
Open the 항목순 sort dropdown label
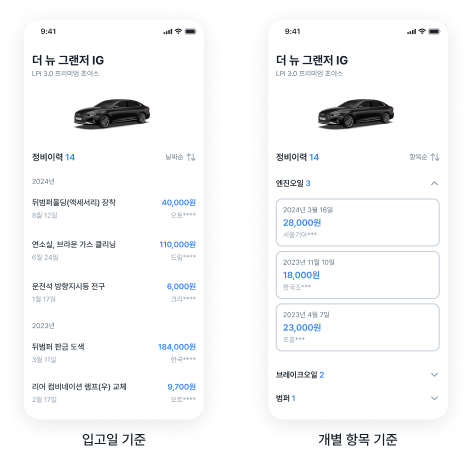tap(418, 157)
